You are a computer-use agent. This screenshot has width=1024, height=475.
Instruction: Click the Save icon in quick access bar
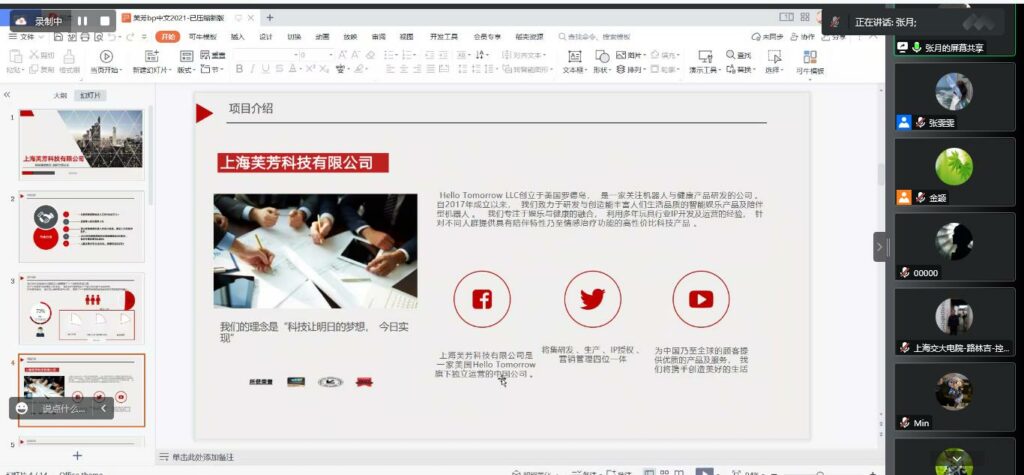pos(58,37)
